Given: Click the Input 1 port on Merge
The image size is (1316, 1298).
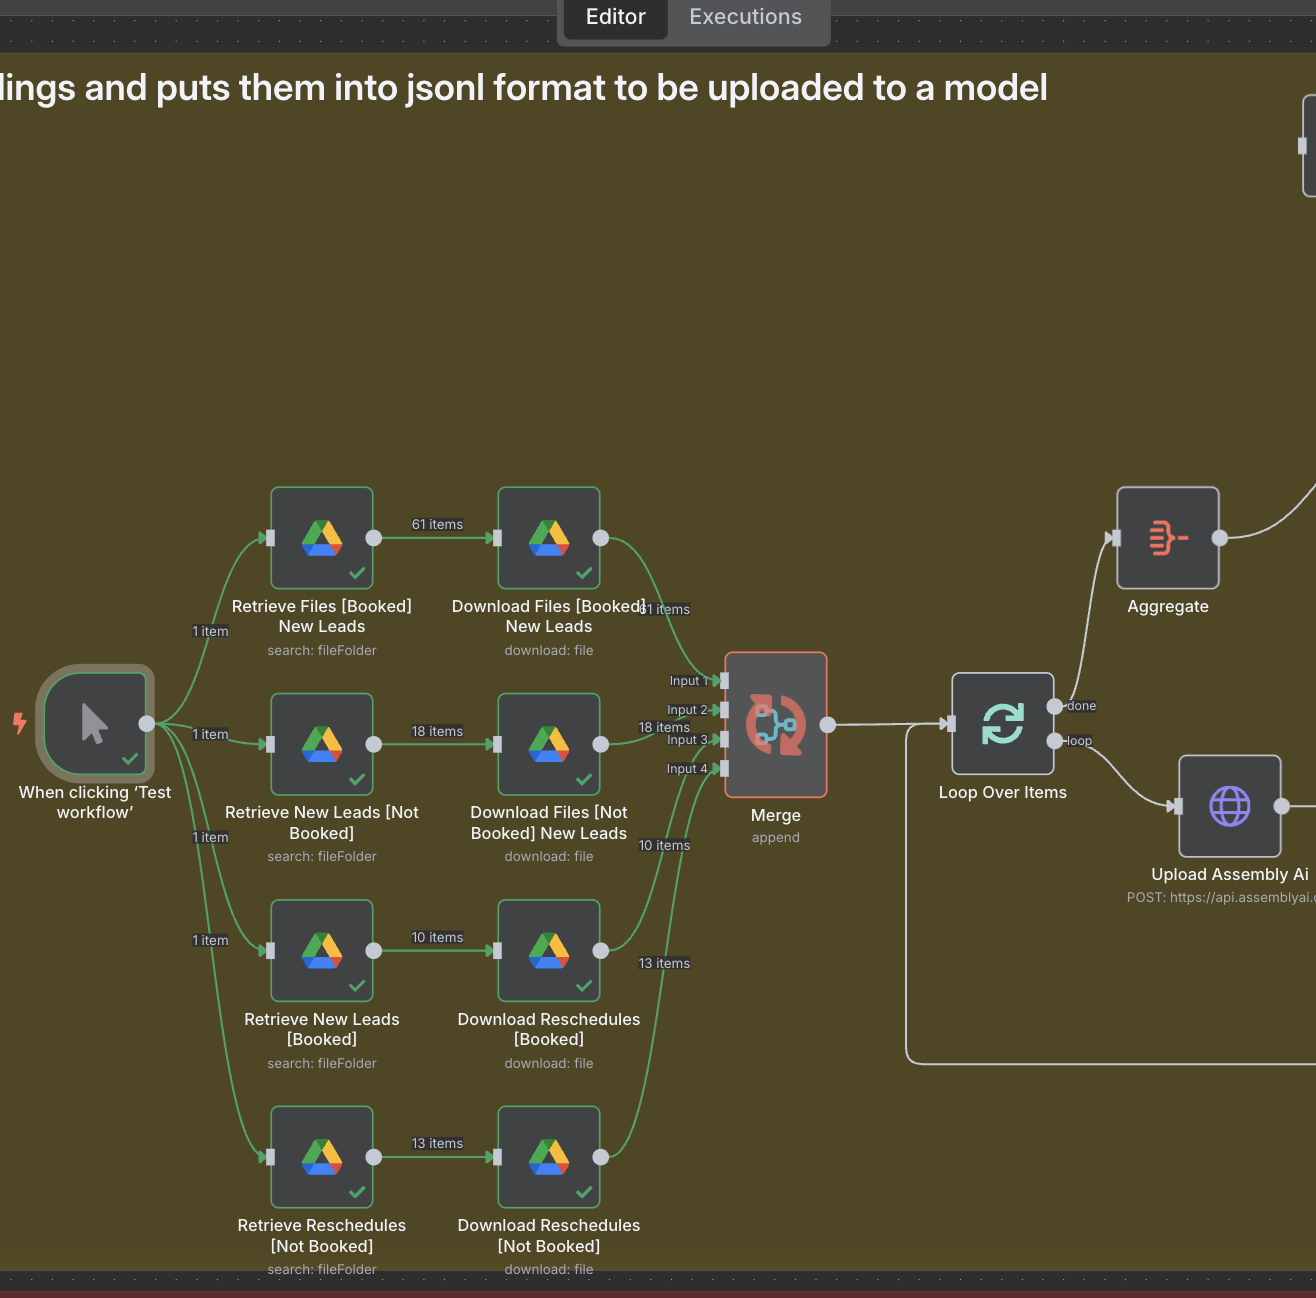Looking at the screenshot, I should click(724, 681).
